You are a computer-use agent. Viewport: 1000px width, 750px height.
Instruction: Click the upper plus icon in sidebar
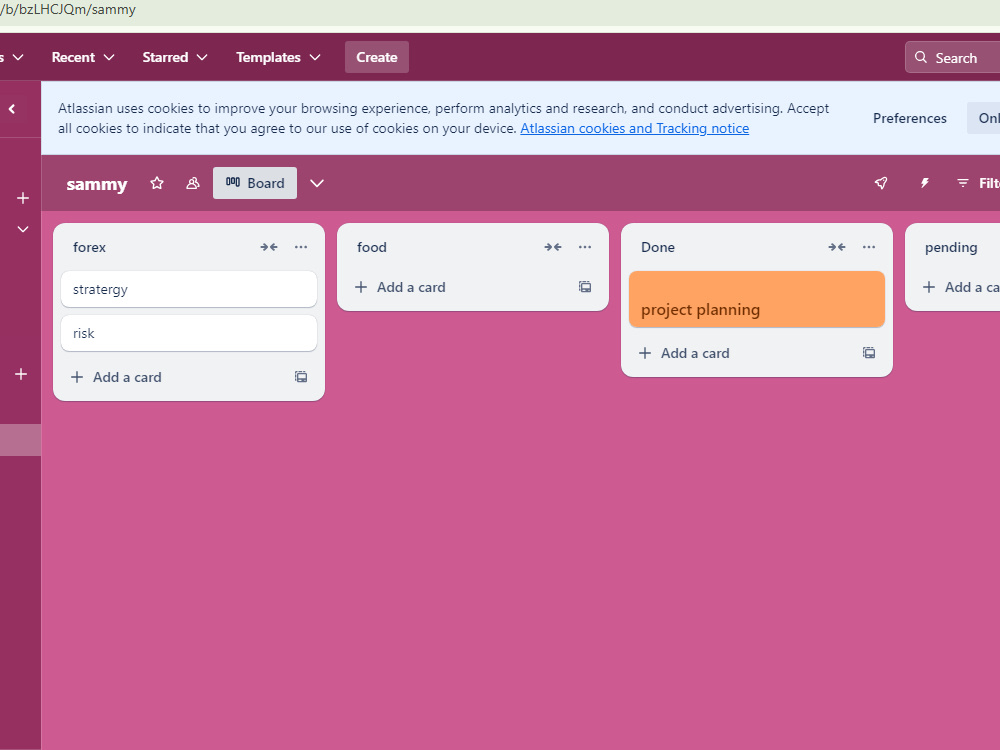(22, 198)
